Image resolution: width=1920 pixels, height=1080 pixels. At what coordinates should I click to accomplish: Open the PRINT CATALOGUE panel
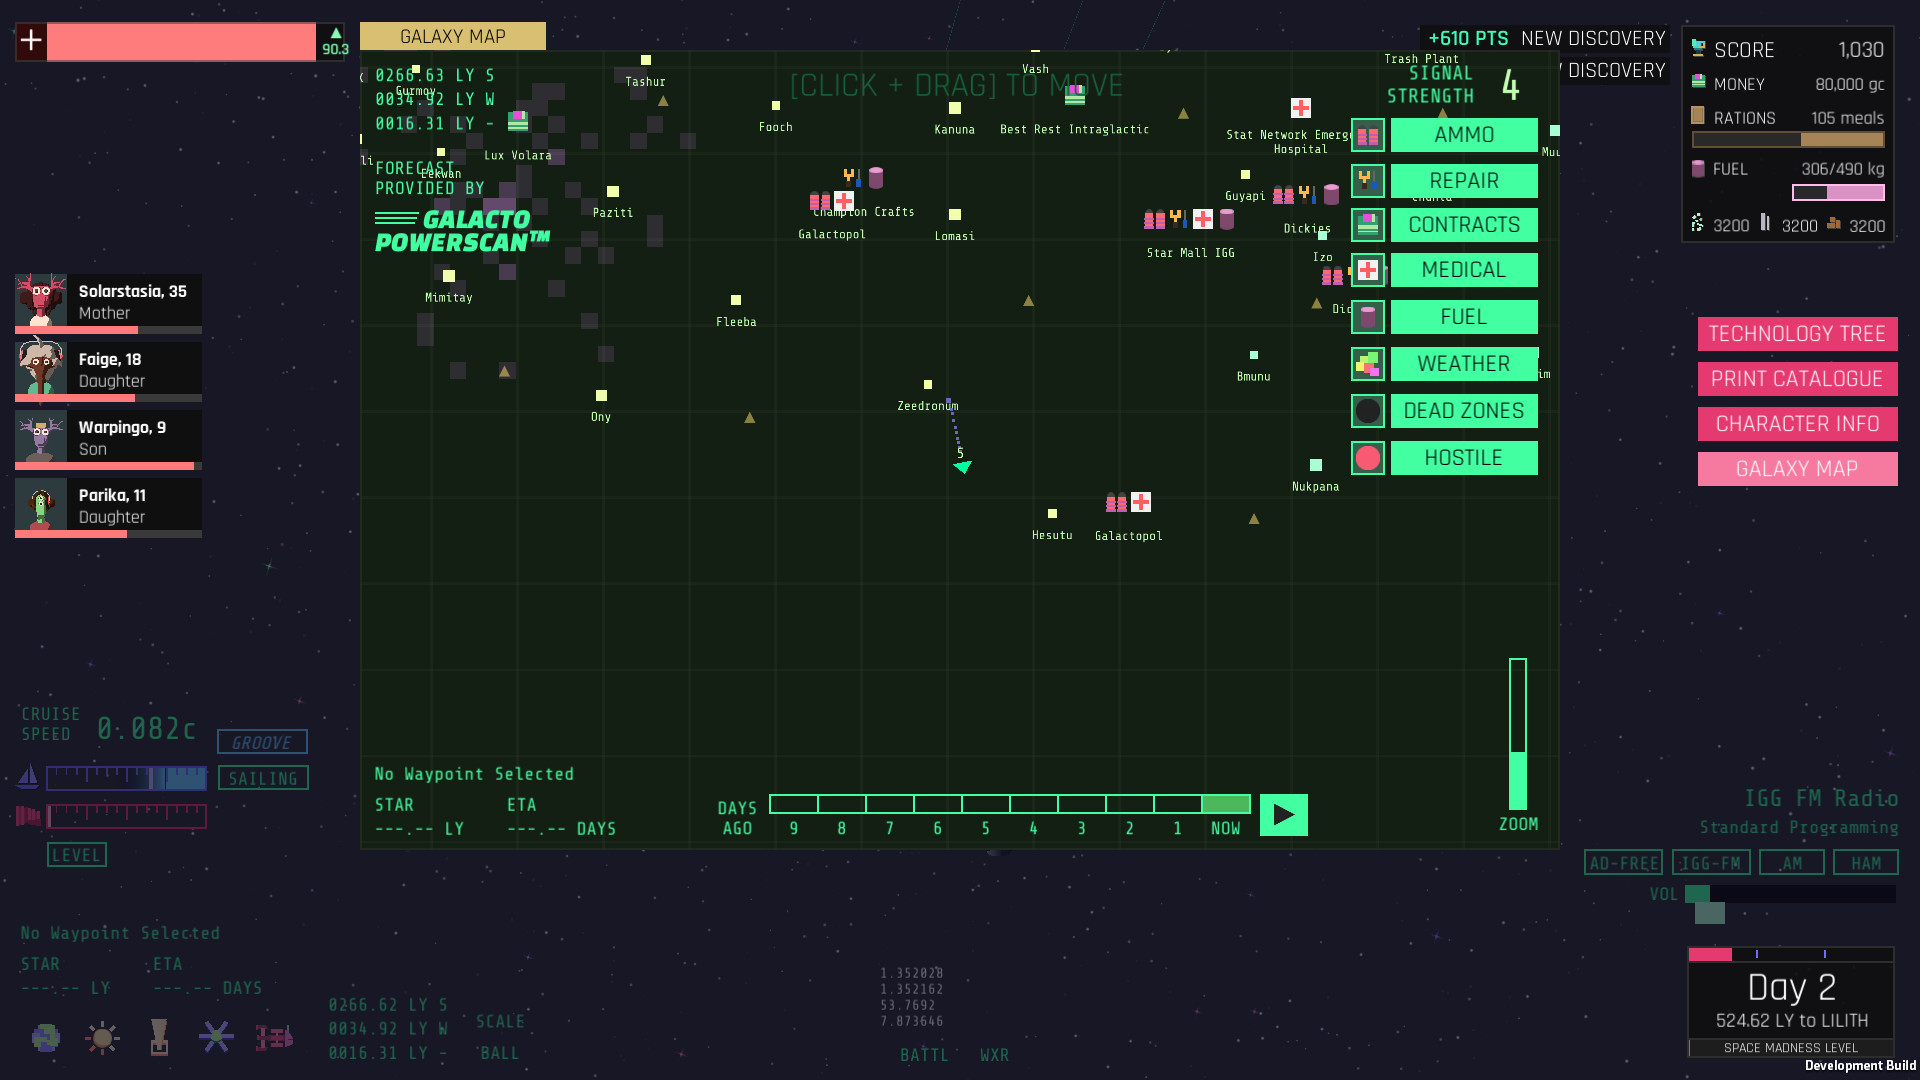1796,379
